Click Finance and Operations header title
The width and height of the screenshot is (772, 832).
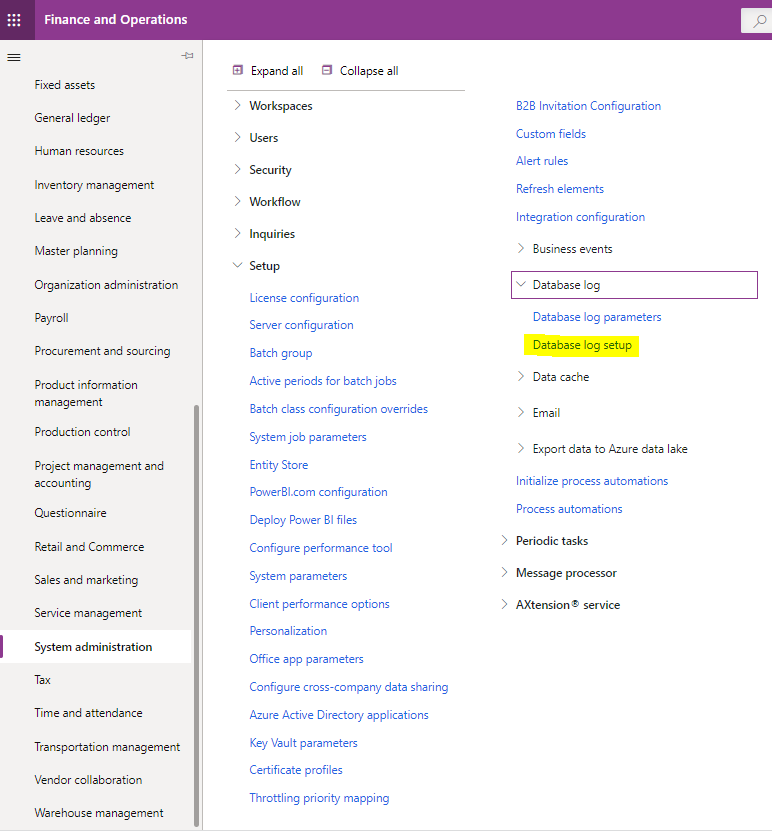coord(116,20)
